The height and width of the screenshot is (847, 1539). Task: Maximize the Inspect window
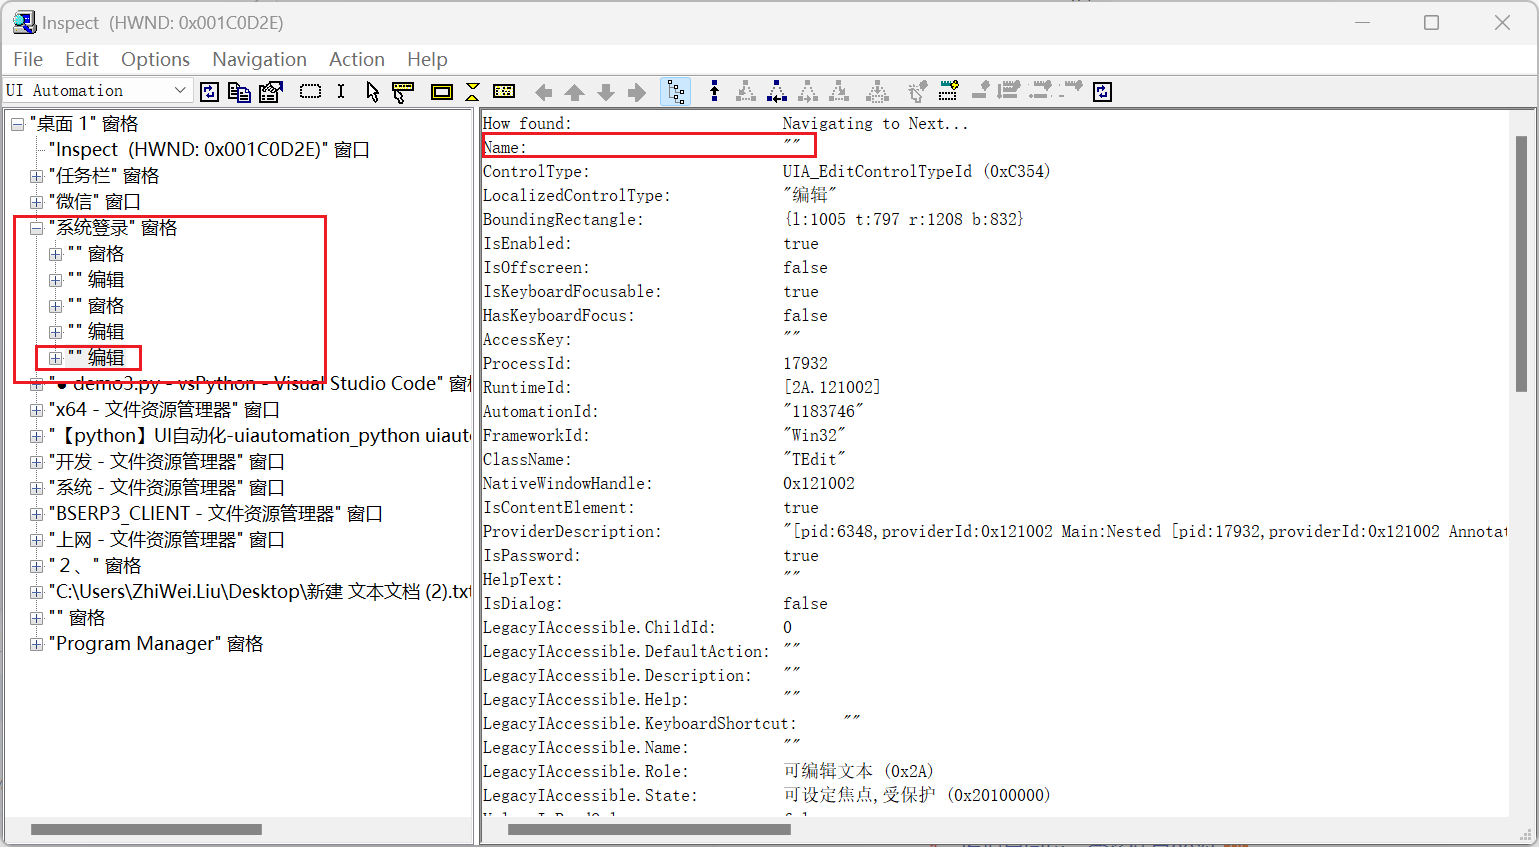pos(1431,22)
